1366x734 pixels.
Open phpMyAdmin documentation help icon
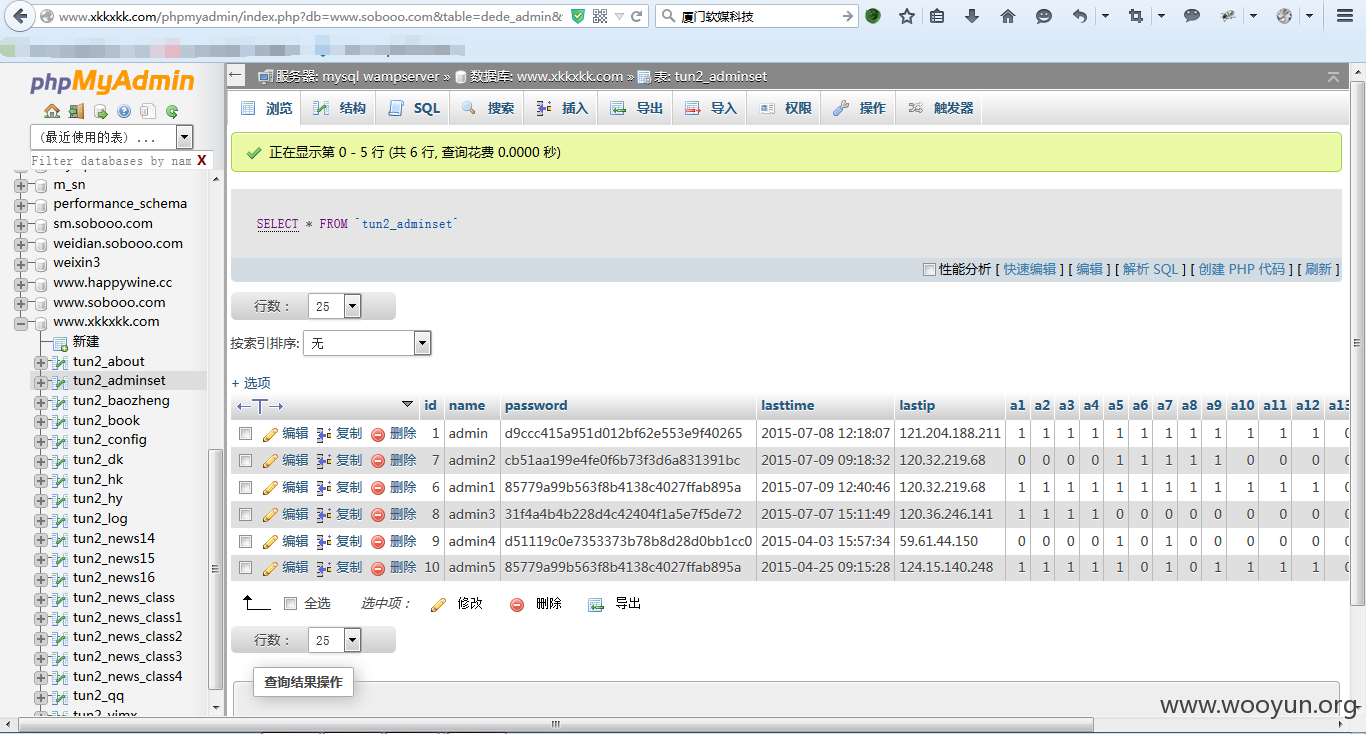click(x=124, y=111)
